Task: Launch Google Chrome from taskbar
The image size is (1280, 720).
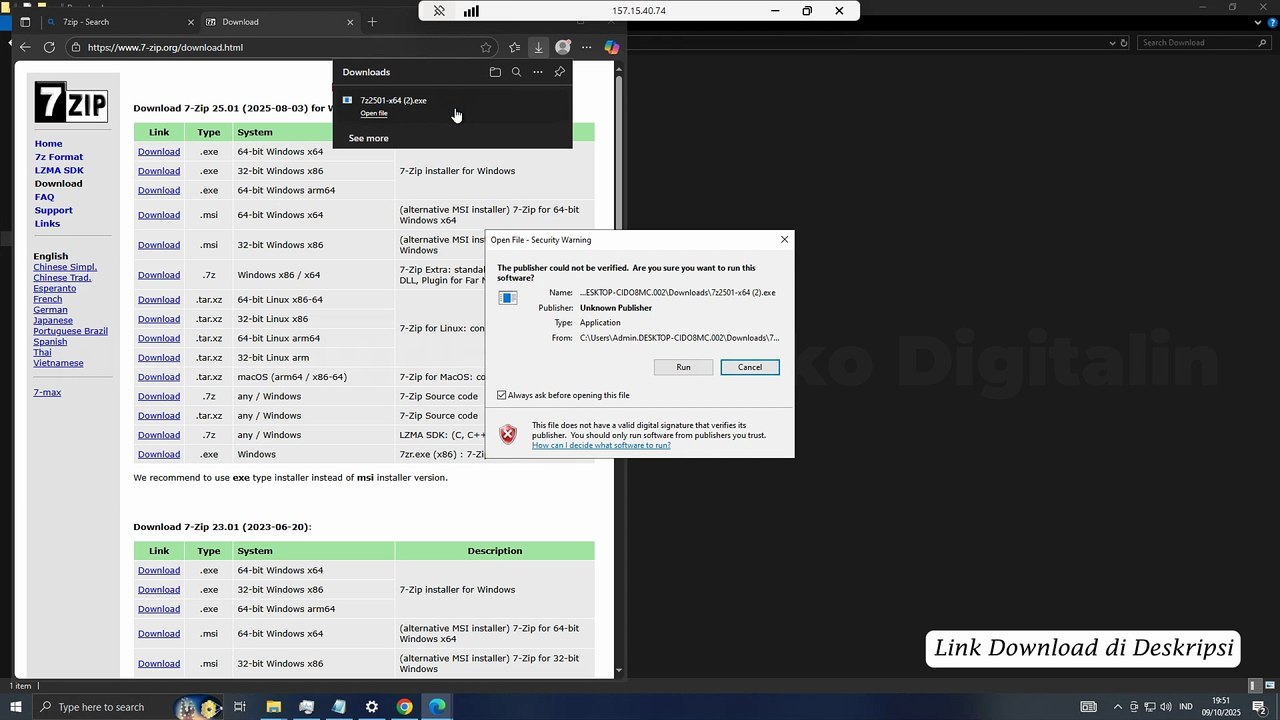Action: [404, 707]
